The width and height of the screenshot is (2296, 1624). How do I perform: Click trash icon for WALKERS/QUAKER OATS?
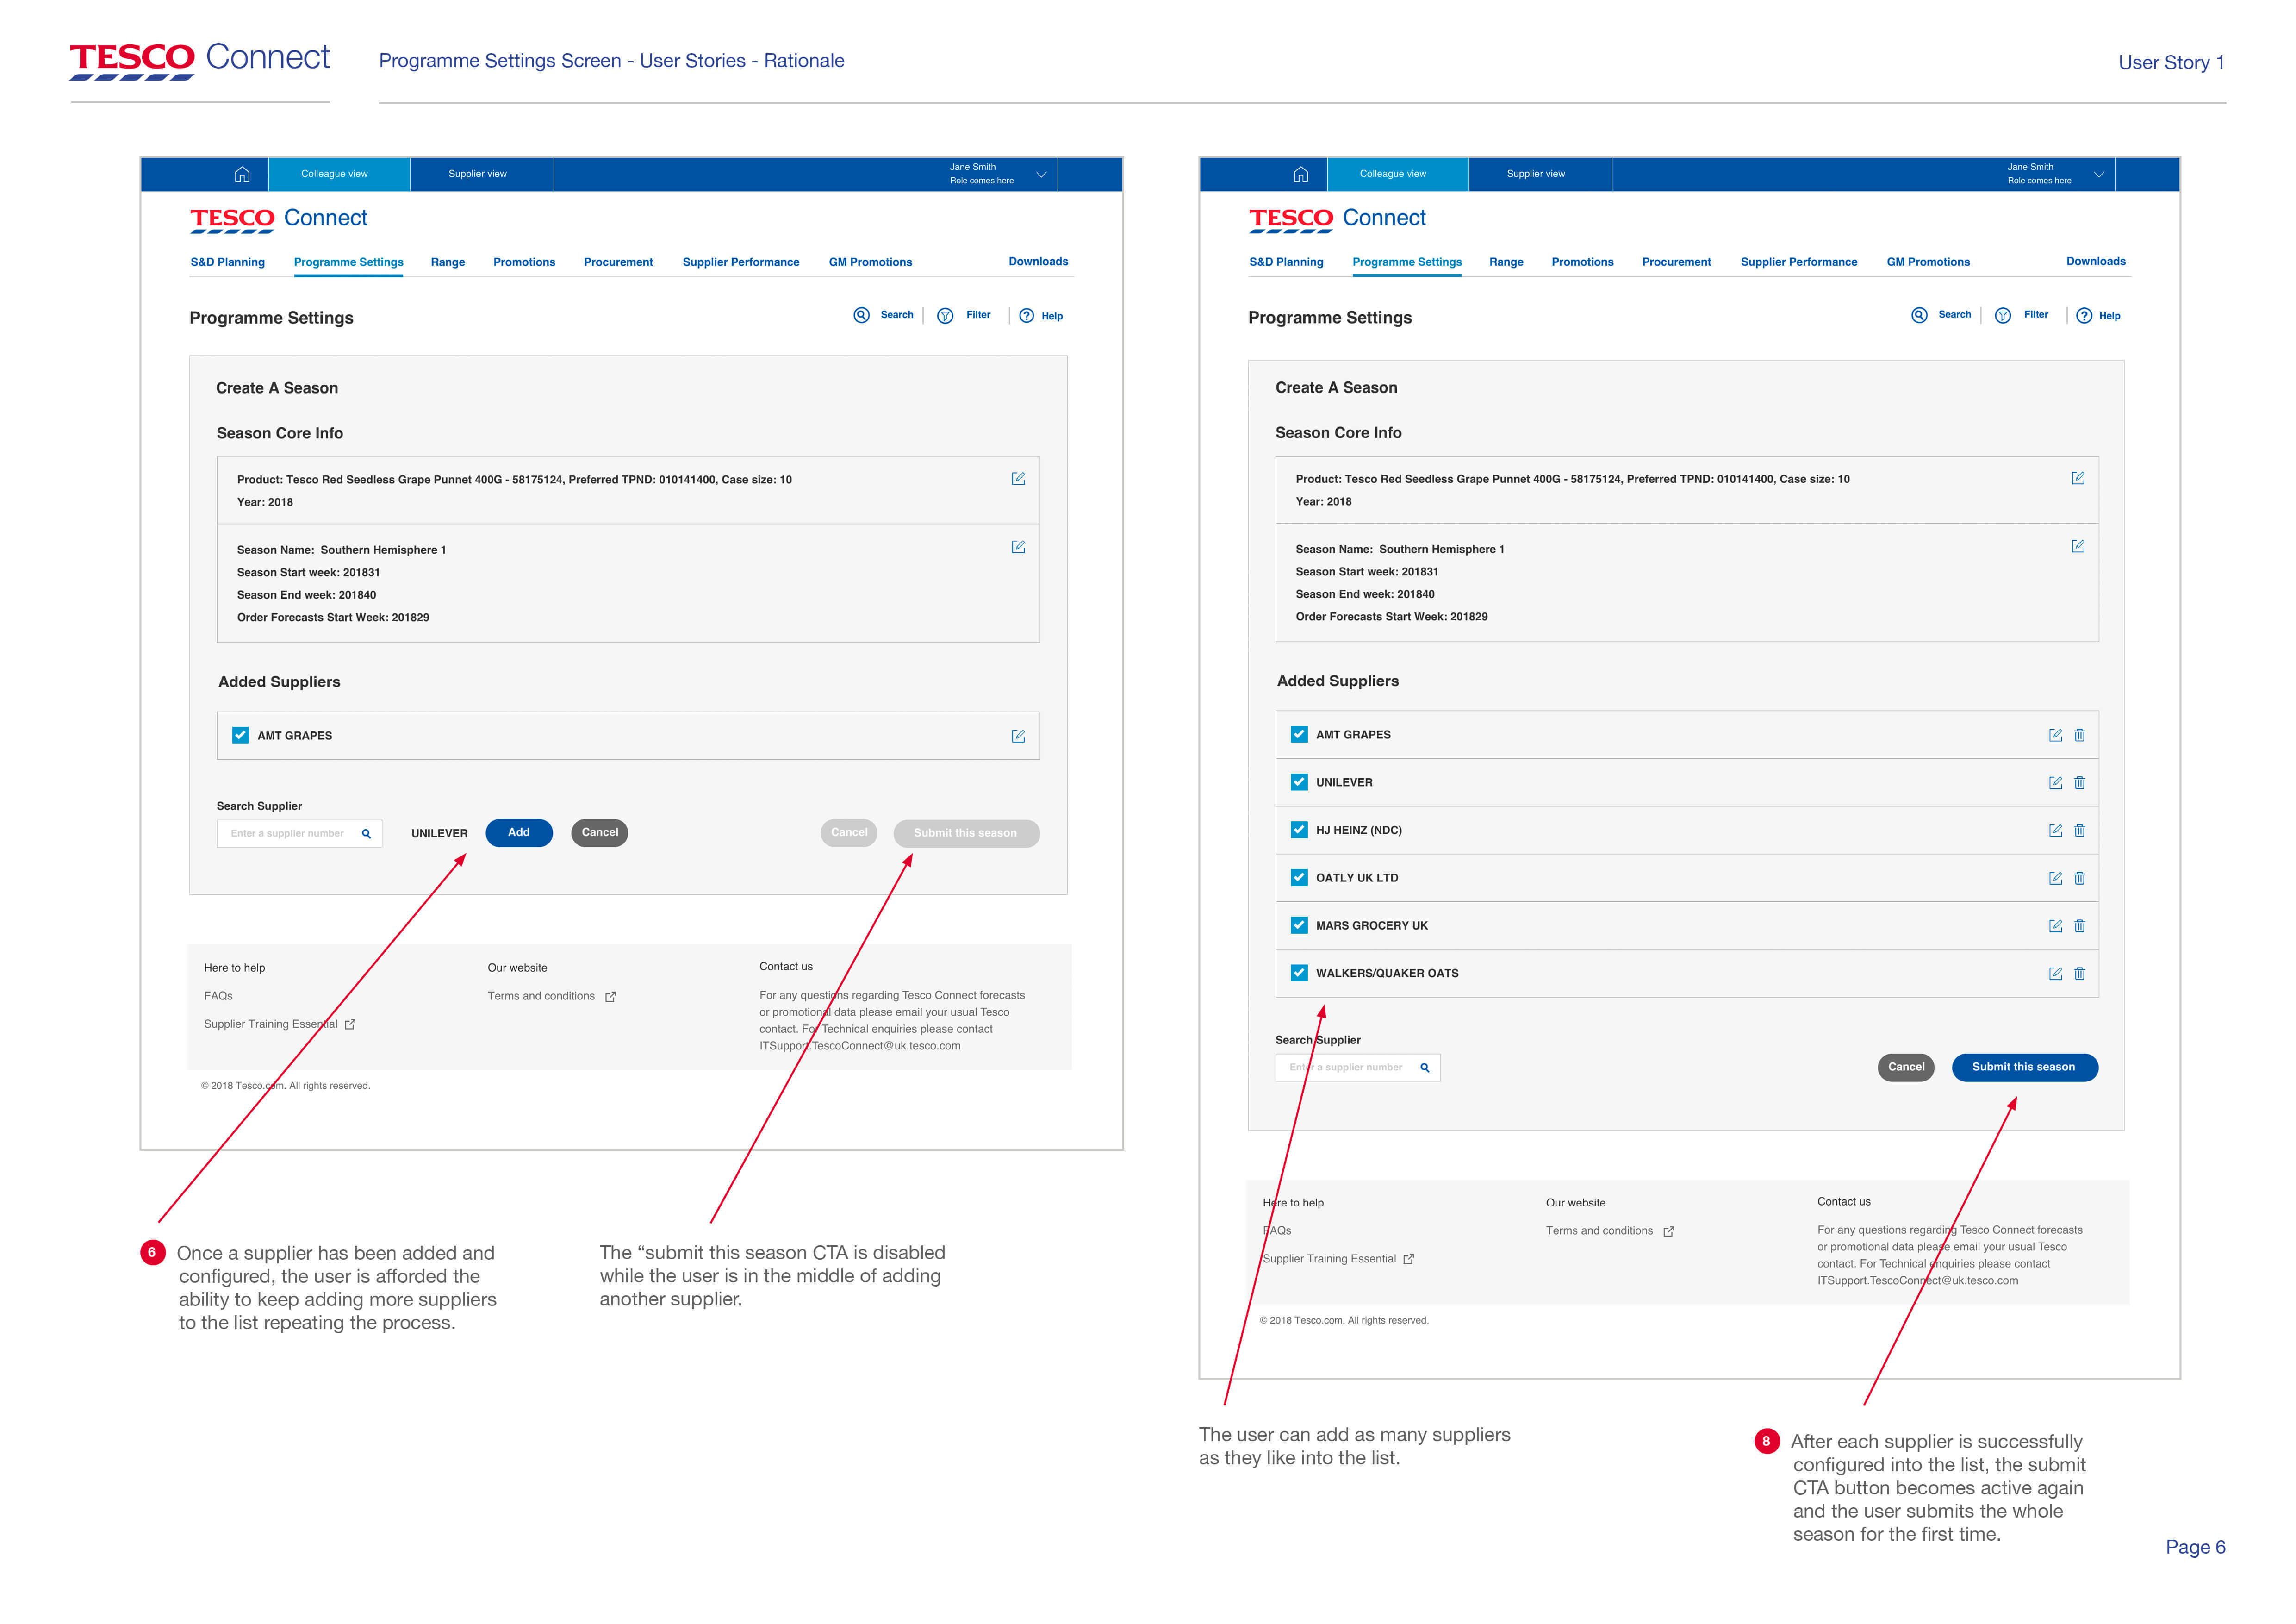2079,974
